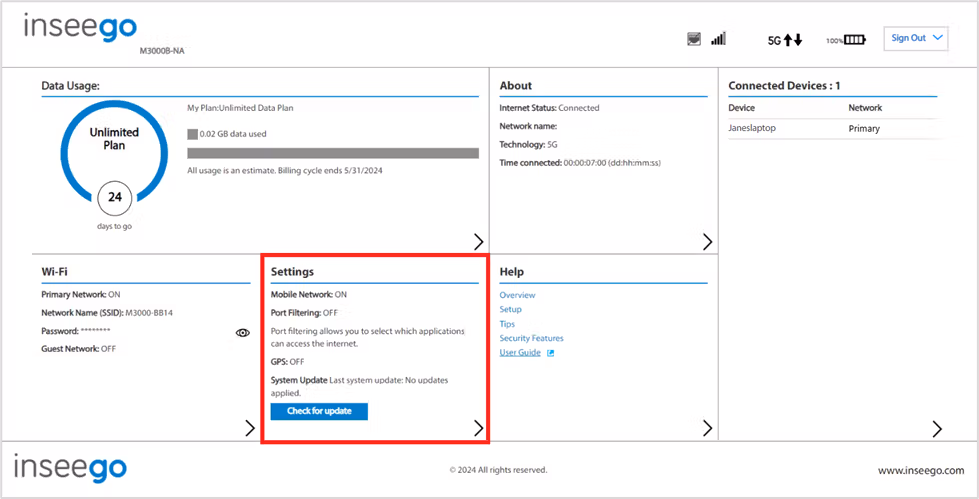979x499 pixels.
Task: Click the Check for update button
Action: tap(319, 412)
